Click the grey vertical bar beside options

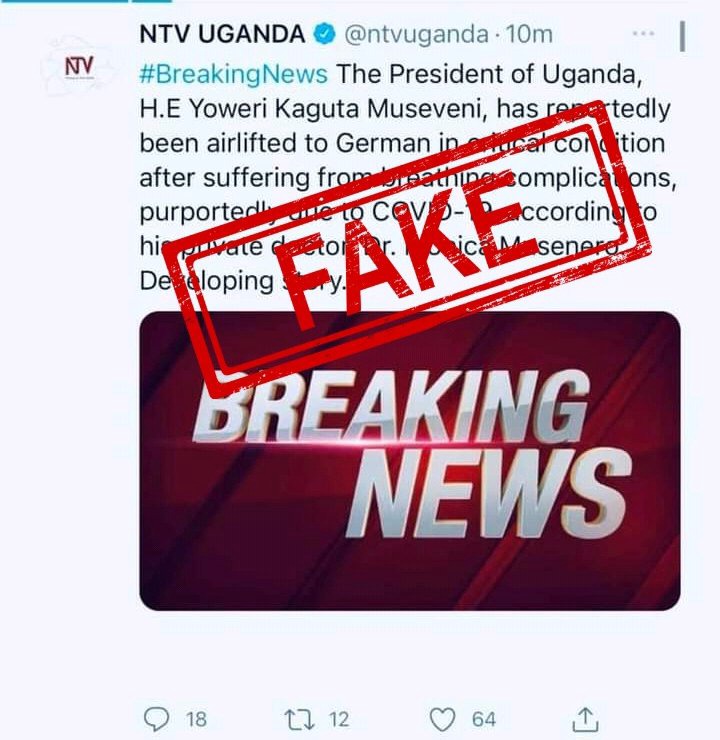(682, 36)
